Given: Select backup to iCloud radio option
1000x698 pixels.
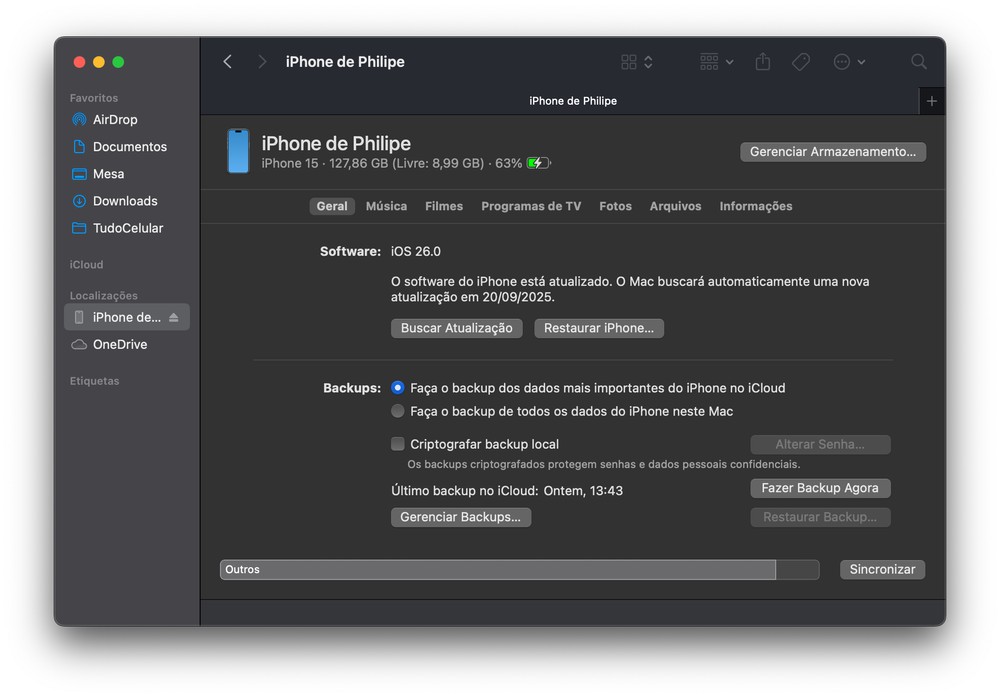Looking at the screenshot, I should coord(398,388).
